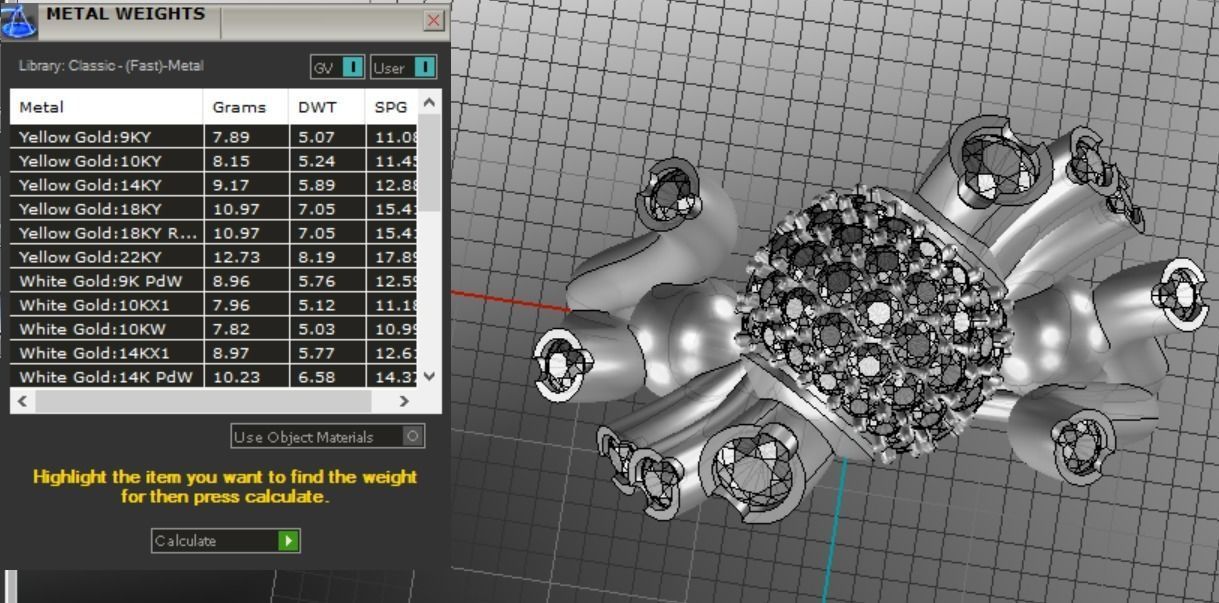Viewport: 1219px width, 603px height.
Task: Select the Yellow Gold:10KY row
Action: tap(214, 161)
